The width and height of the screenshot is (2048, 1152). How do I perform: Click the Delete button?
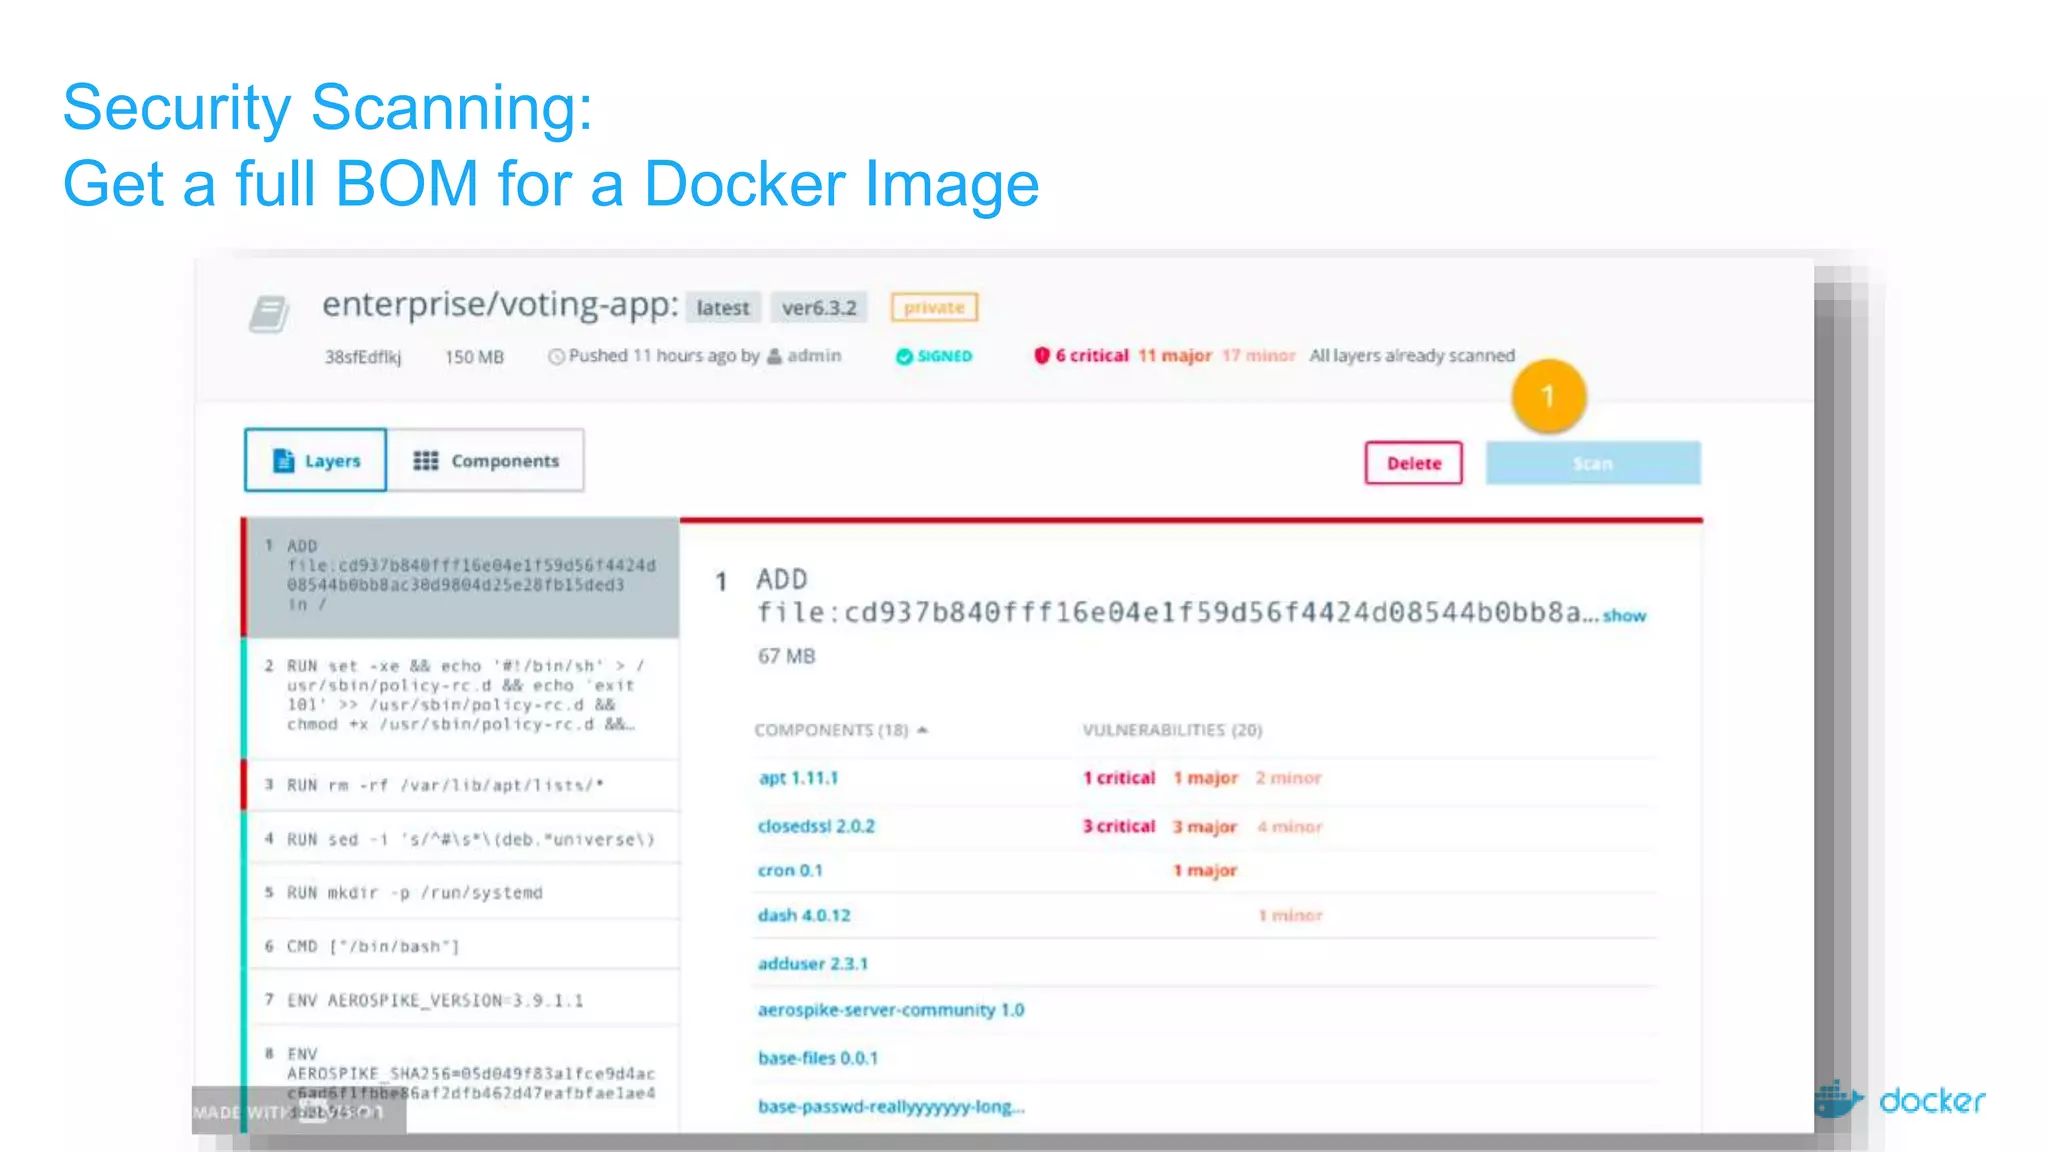click(1413, 463)
